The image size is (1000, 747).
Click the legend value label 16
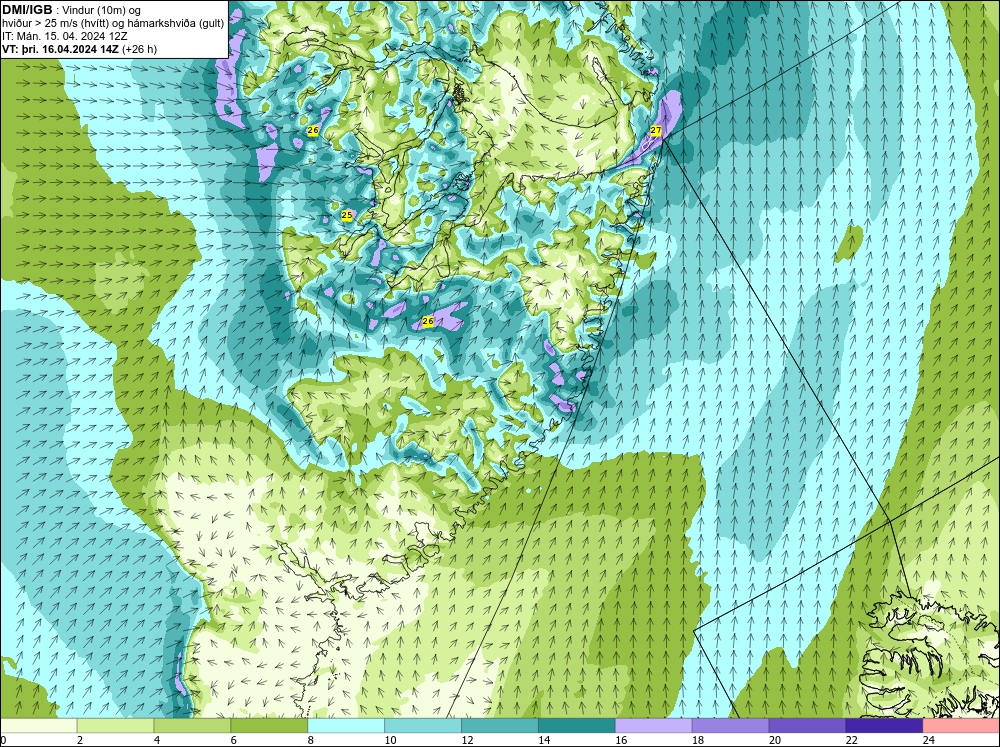(621, 740)
